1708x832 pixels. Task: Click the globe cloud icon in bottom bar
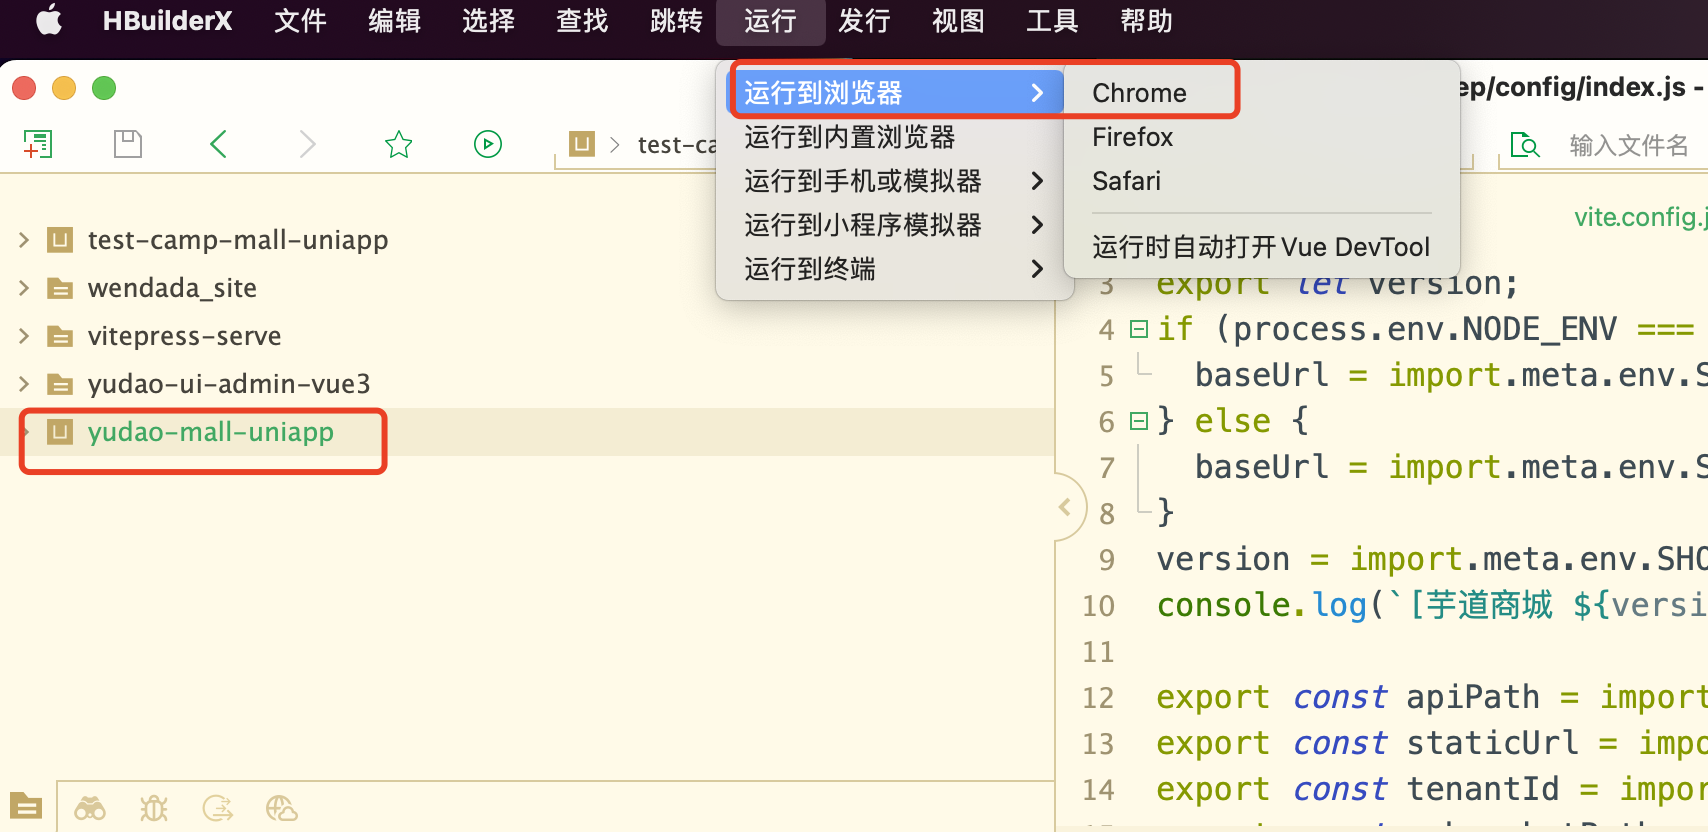(x=281, y=808)
